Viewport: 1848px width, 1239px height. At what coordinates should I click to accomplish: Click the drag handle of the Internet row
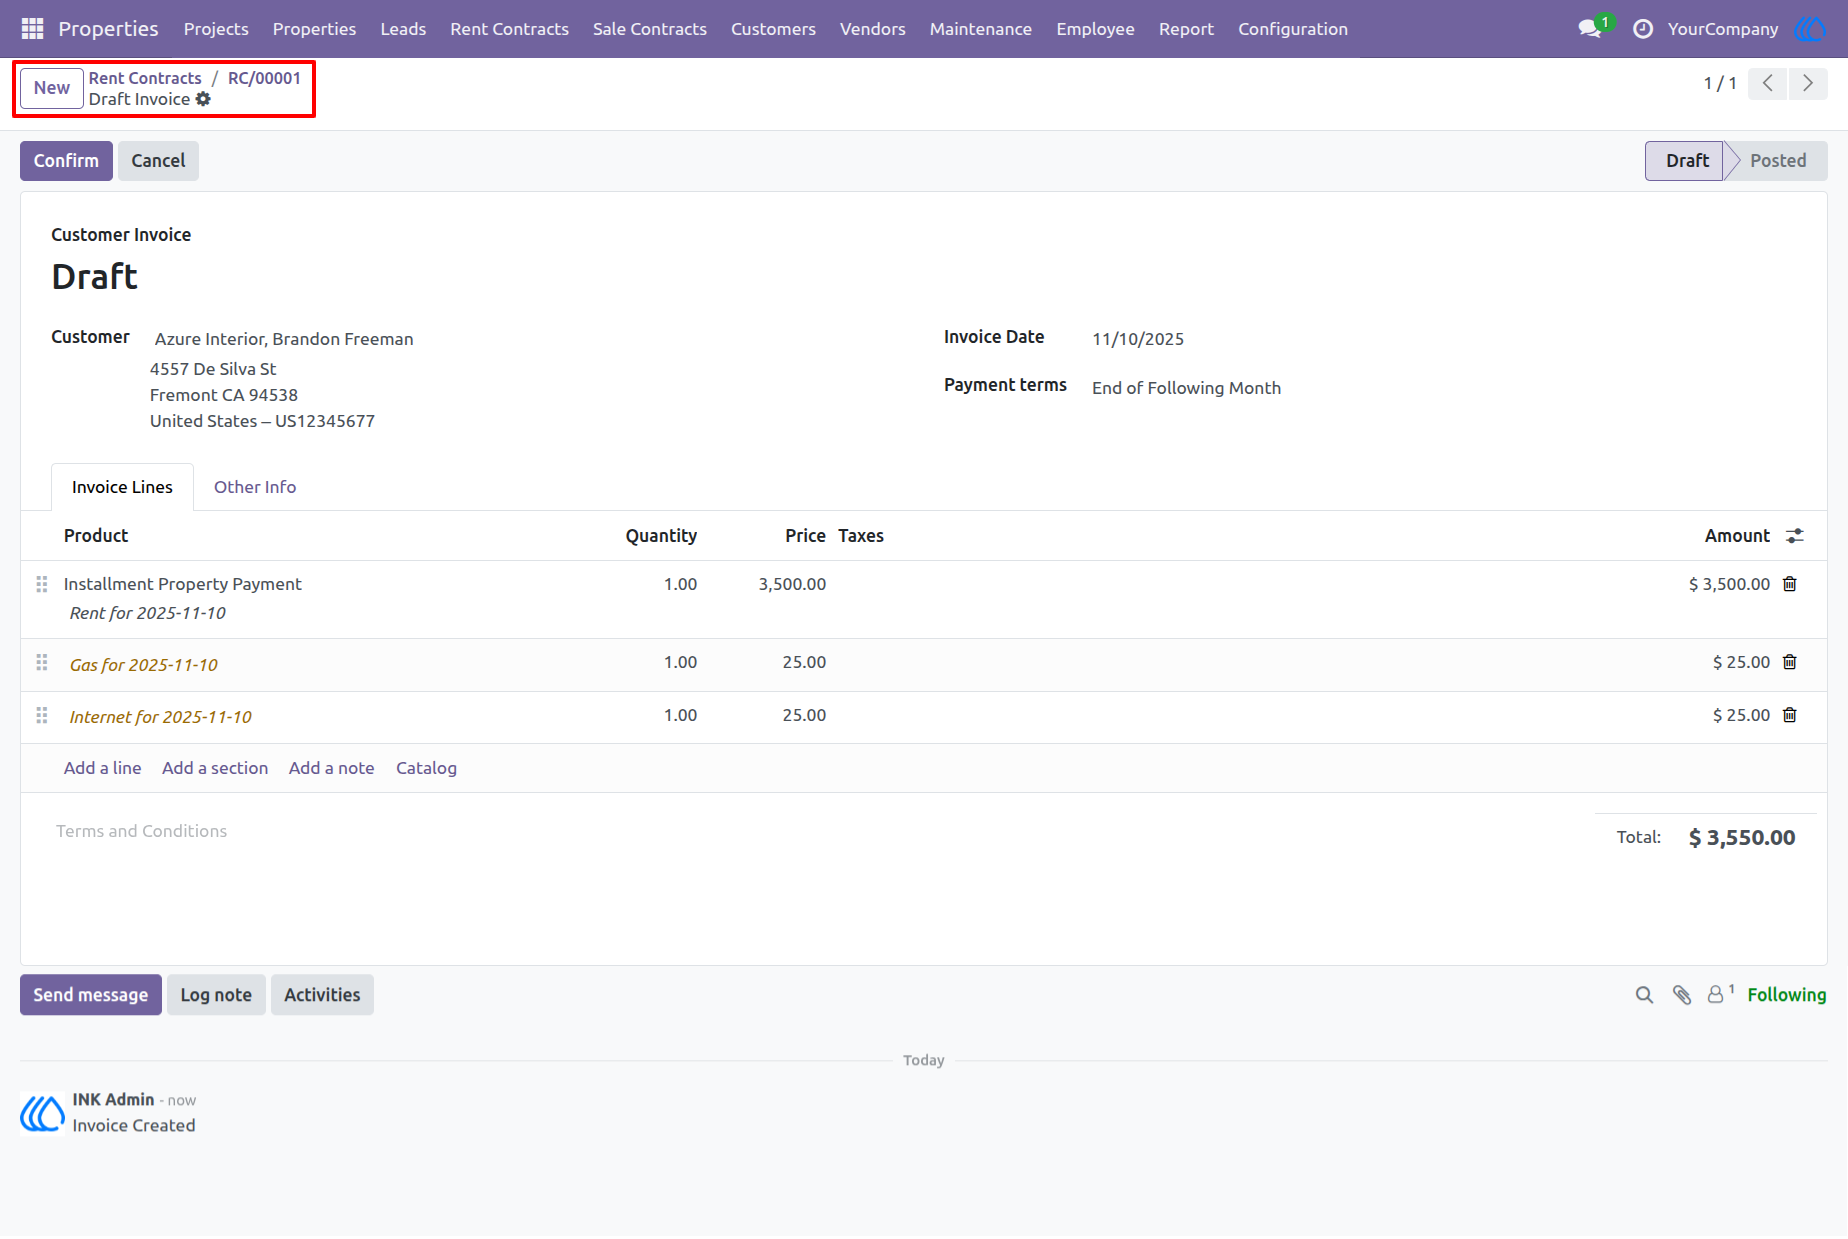(42, 715)
